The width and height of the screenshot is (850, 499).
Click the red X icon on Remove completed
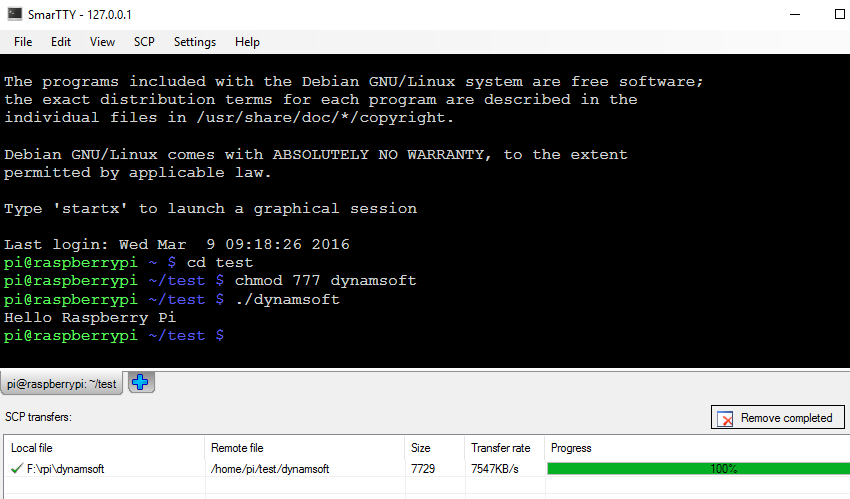(x=725, y=418)
